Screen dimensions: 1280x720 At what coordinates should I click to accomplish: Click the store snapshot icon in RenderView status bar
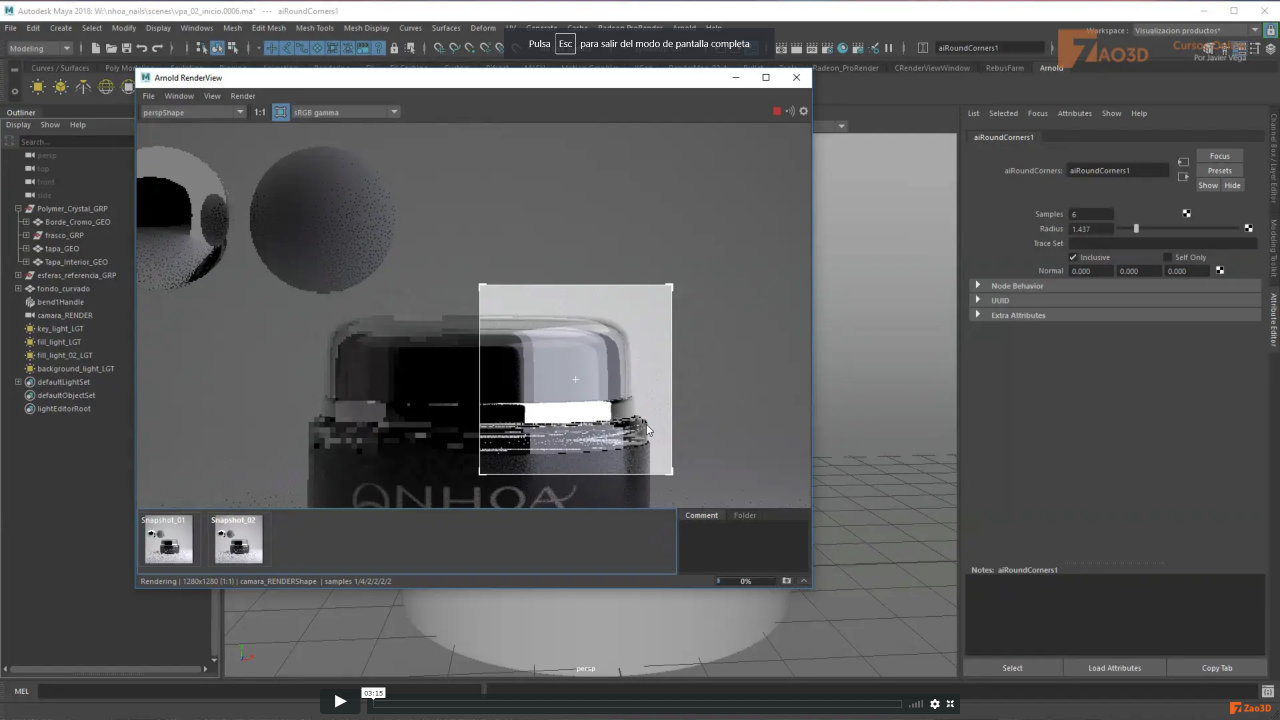tap(786, 581)
